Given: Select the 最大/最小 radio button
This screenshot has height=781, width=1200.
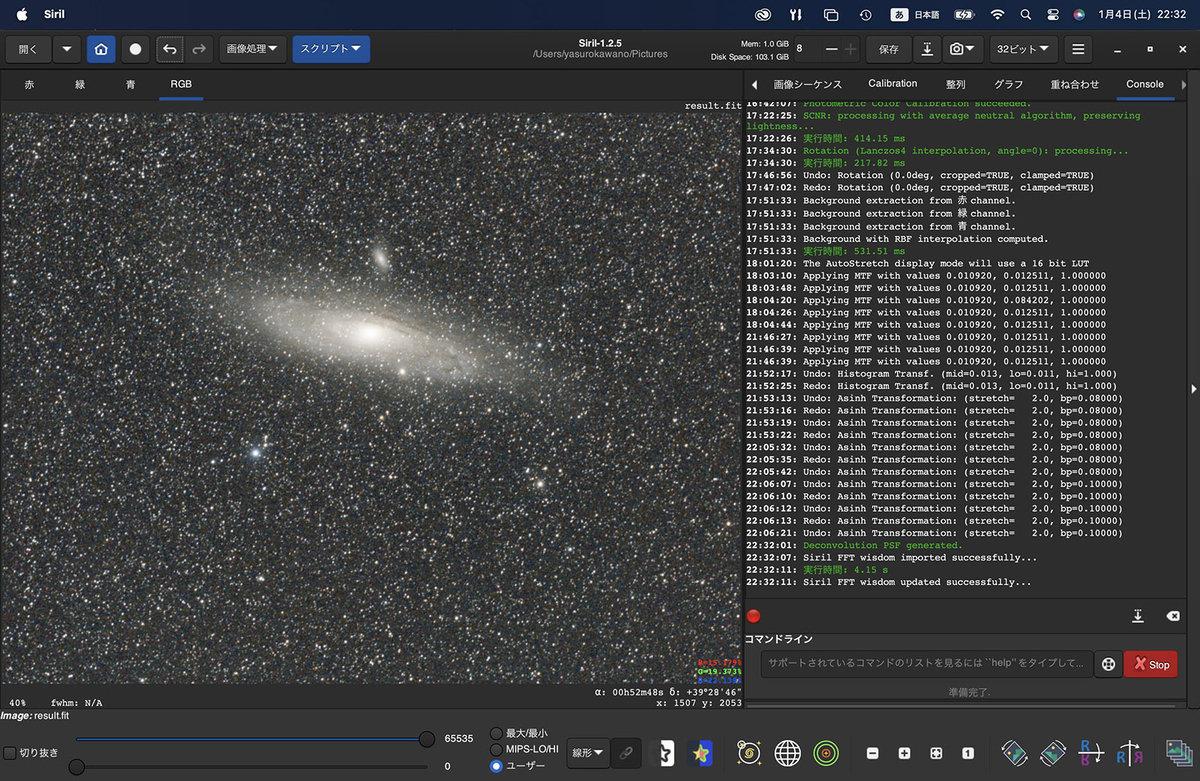Looking at the screenshot, I should 496,733.
